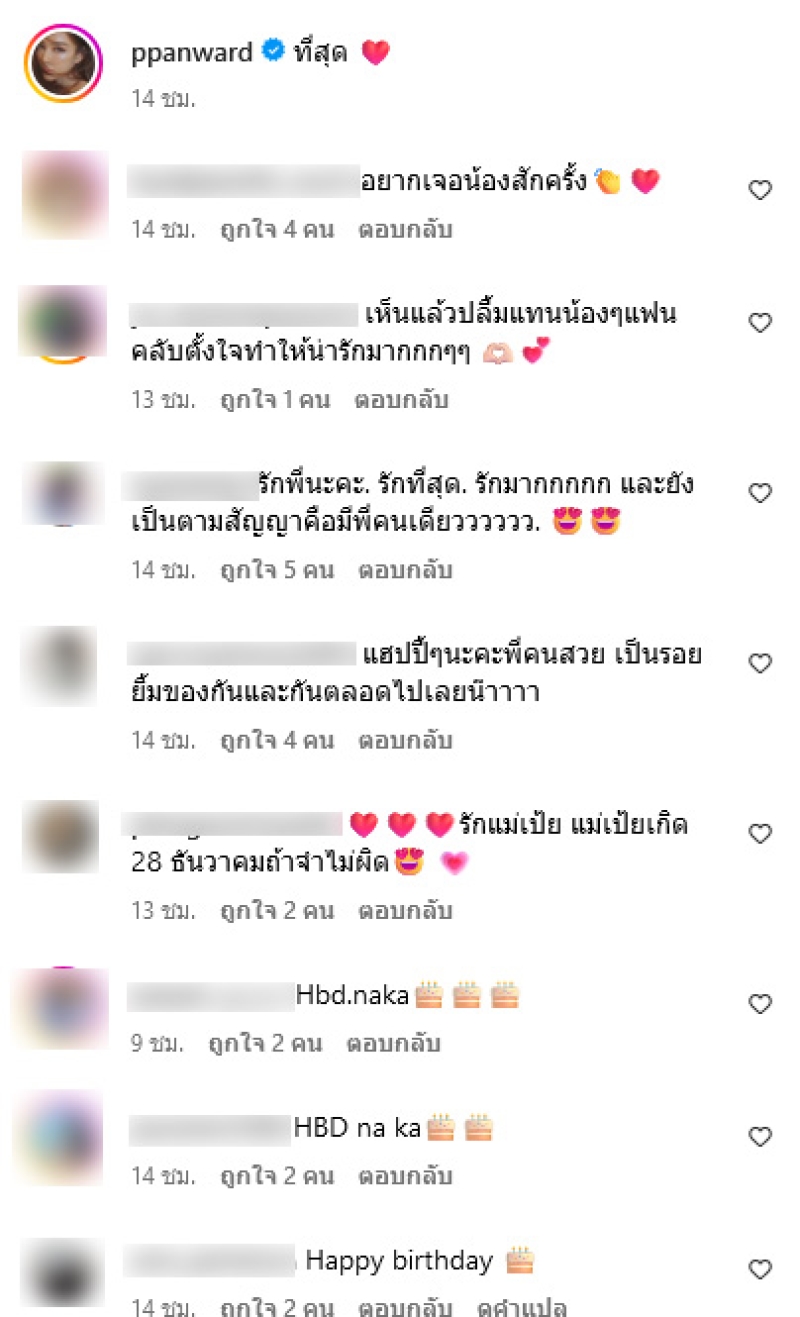This screenshot has height=1317, width=800.
Task: Open avatar of 'Hbd.naka' commenter
Action: (64, 1007)
